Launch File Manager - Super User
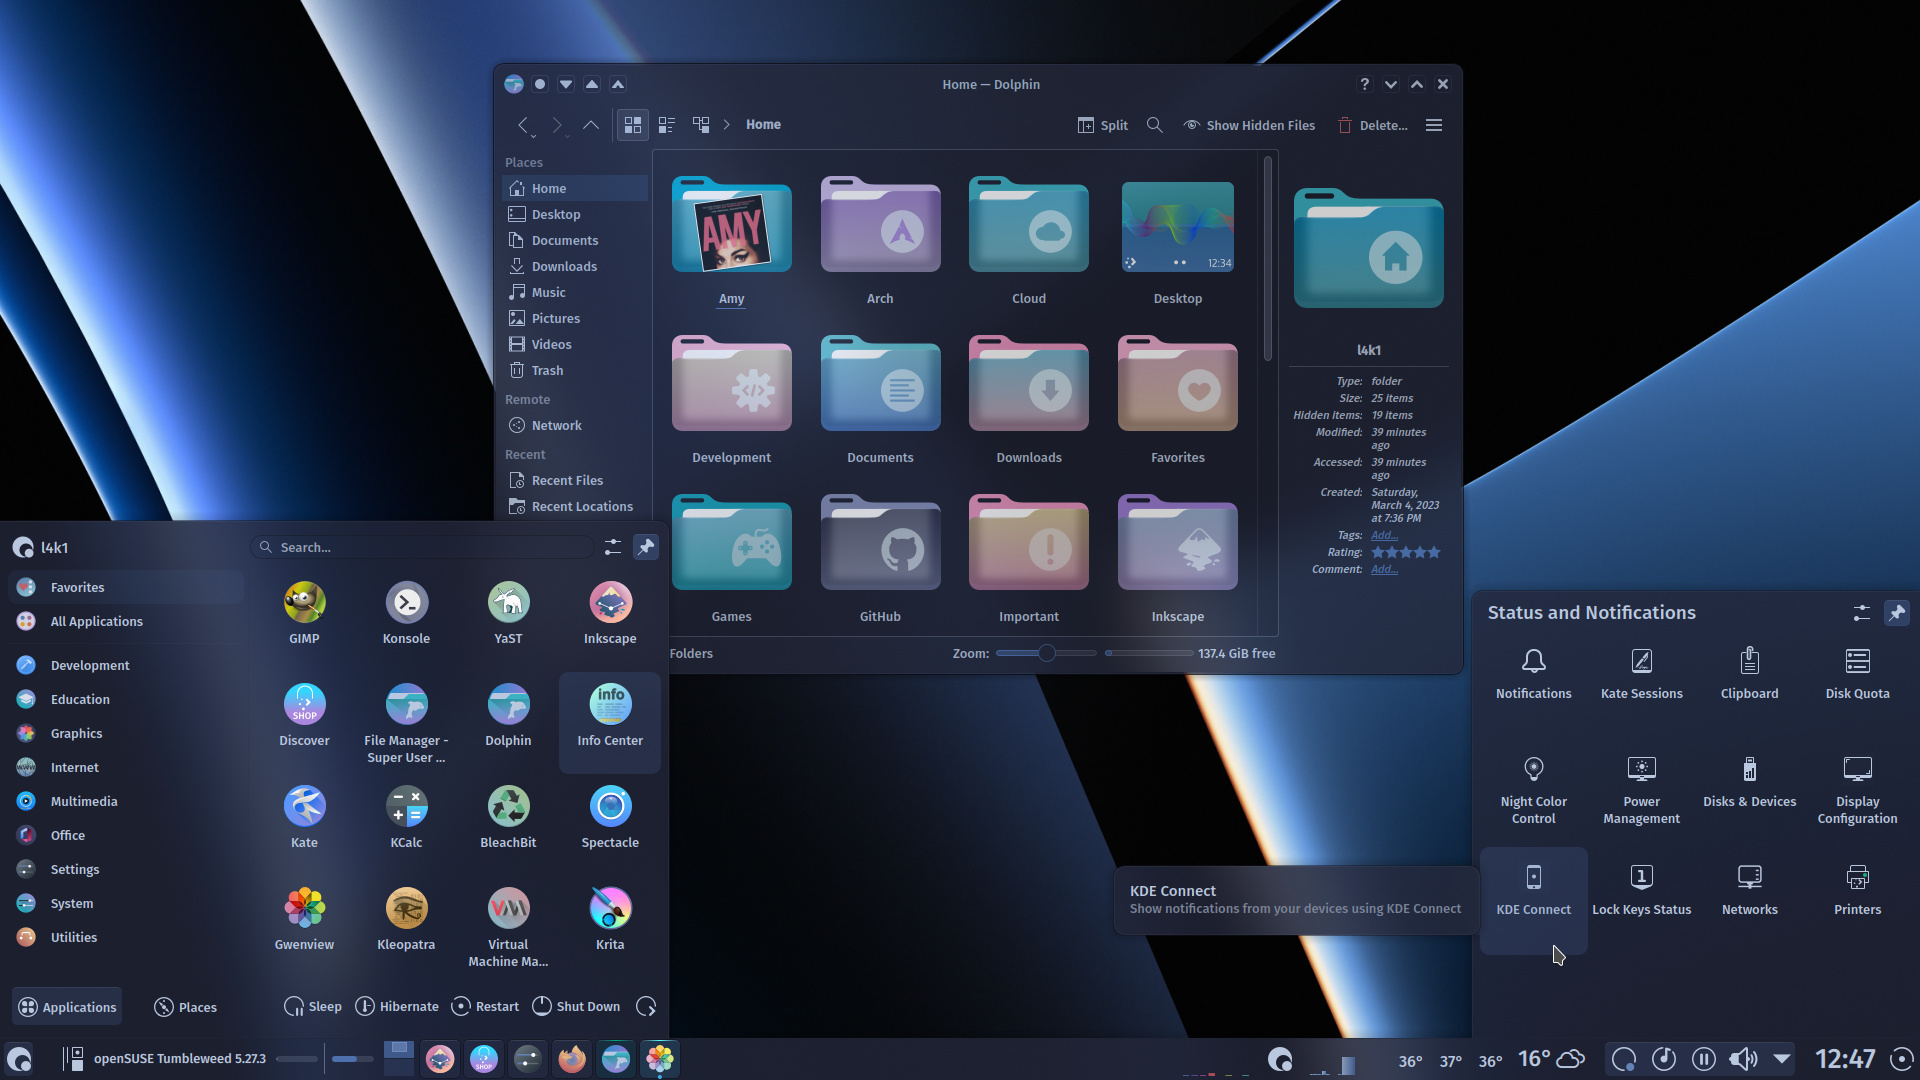 (x=406, y=723)
